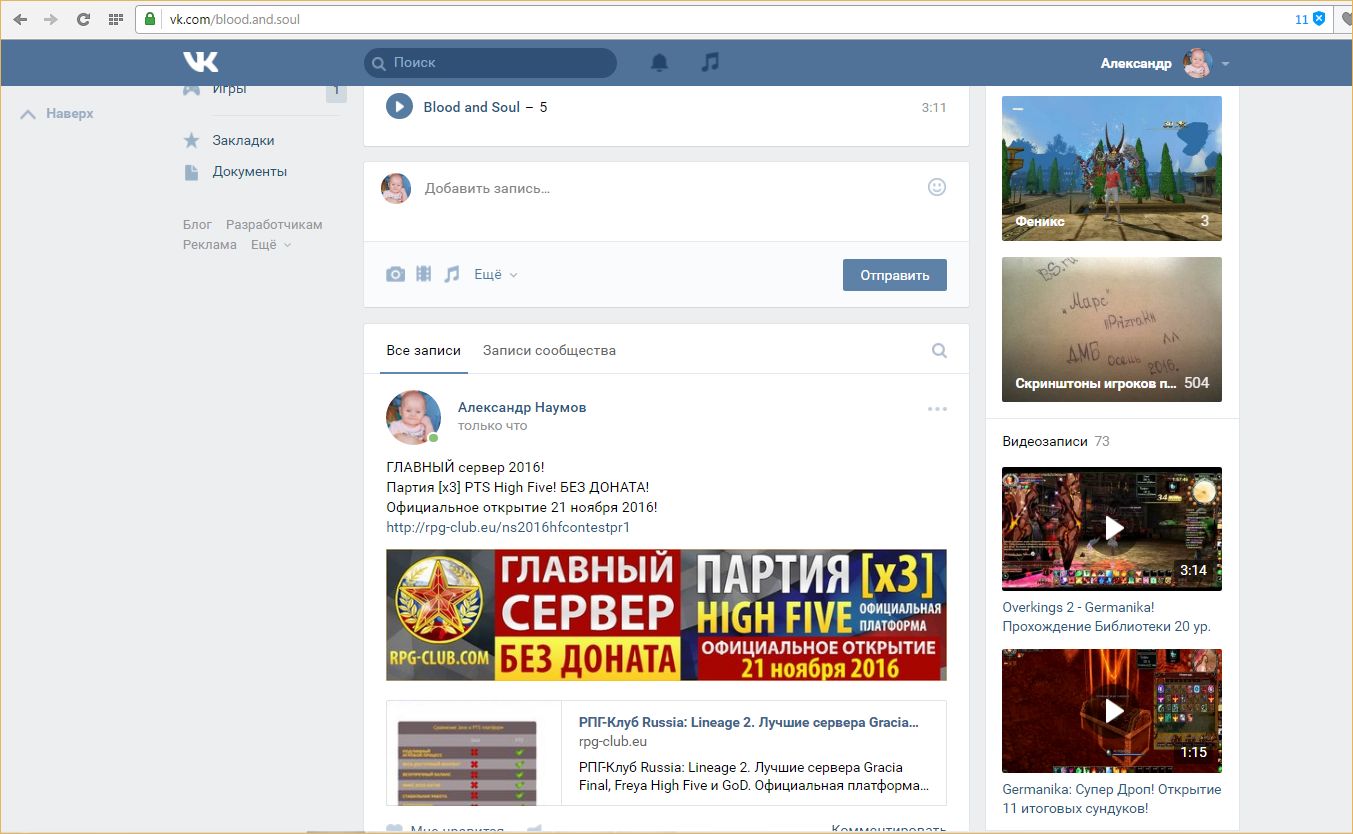Open Germanika: Супер Дроп video title

pos(1111,799)
